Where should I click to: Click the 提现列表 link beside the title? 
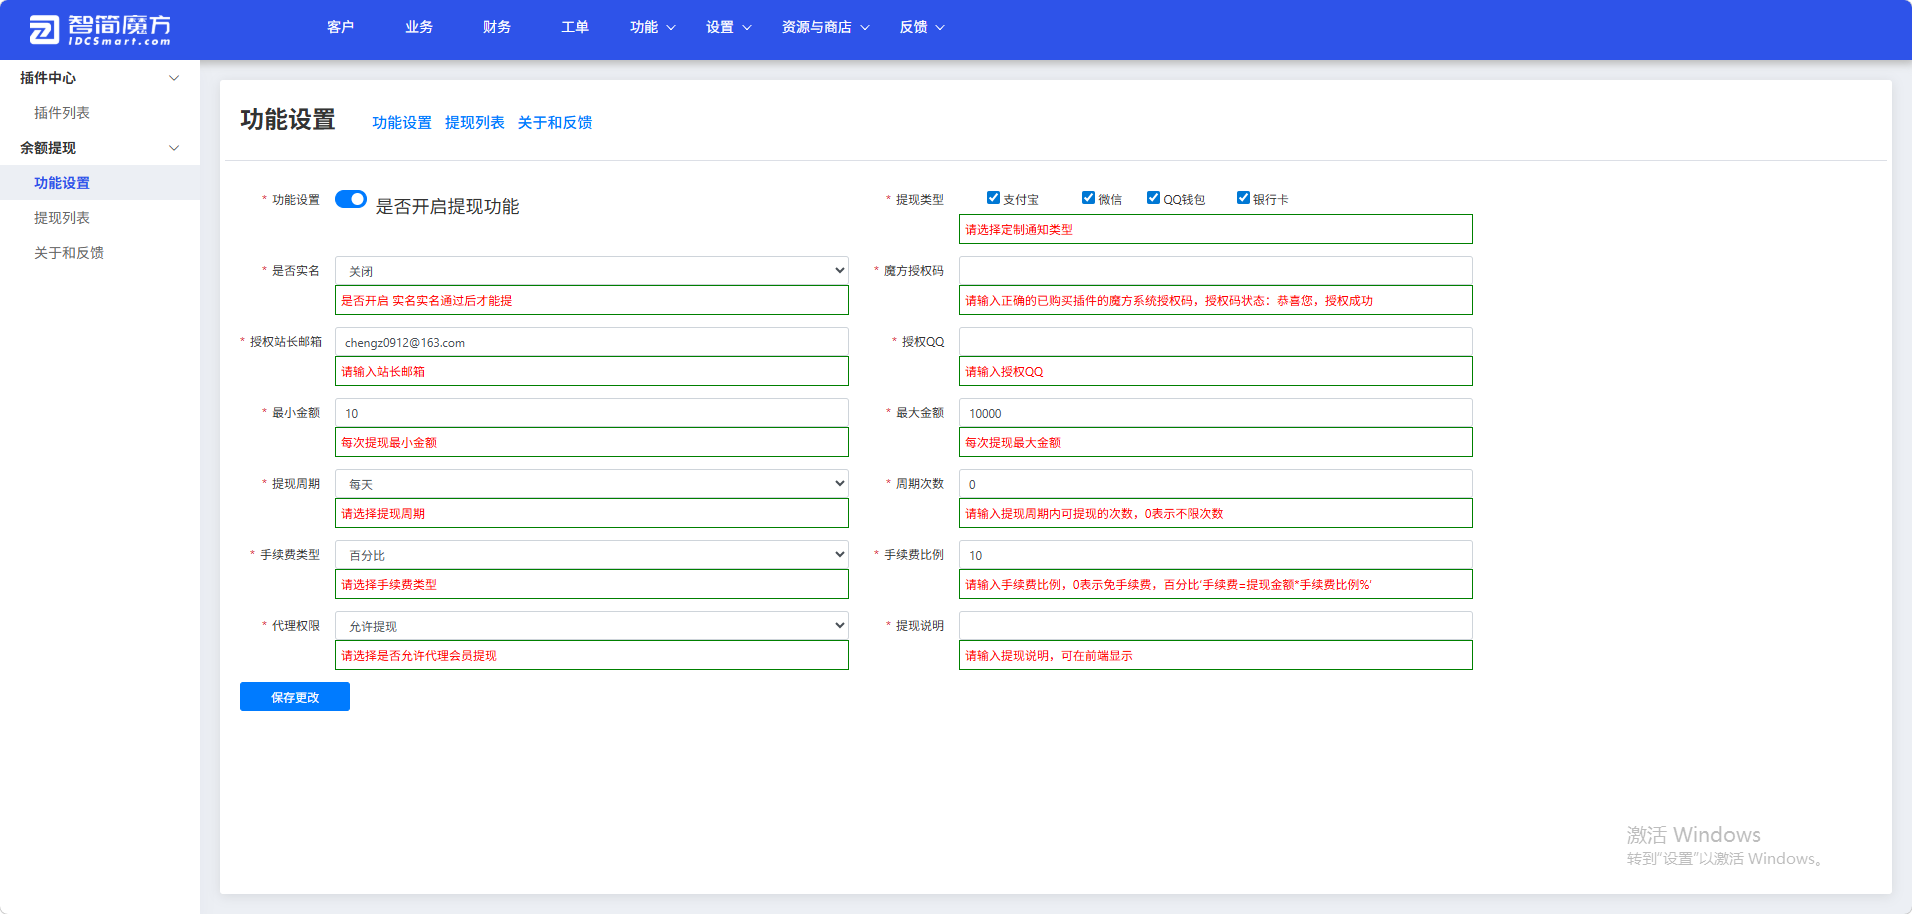click(x=475, y=122)
